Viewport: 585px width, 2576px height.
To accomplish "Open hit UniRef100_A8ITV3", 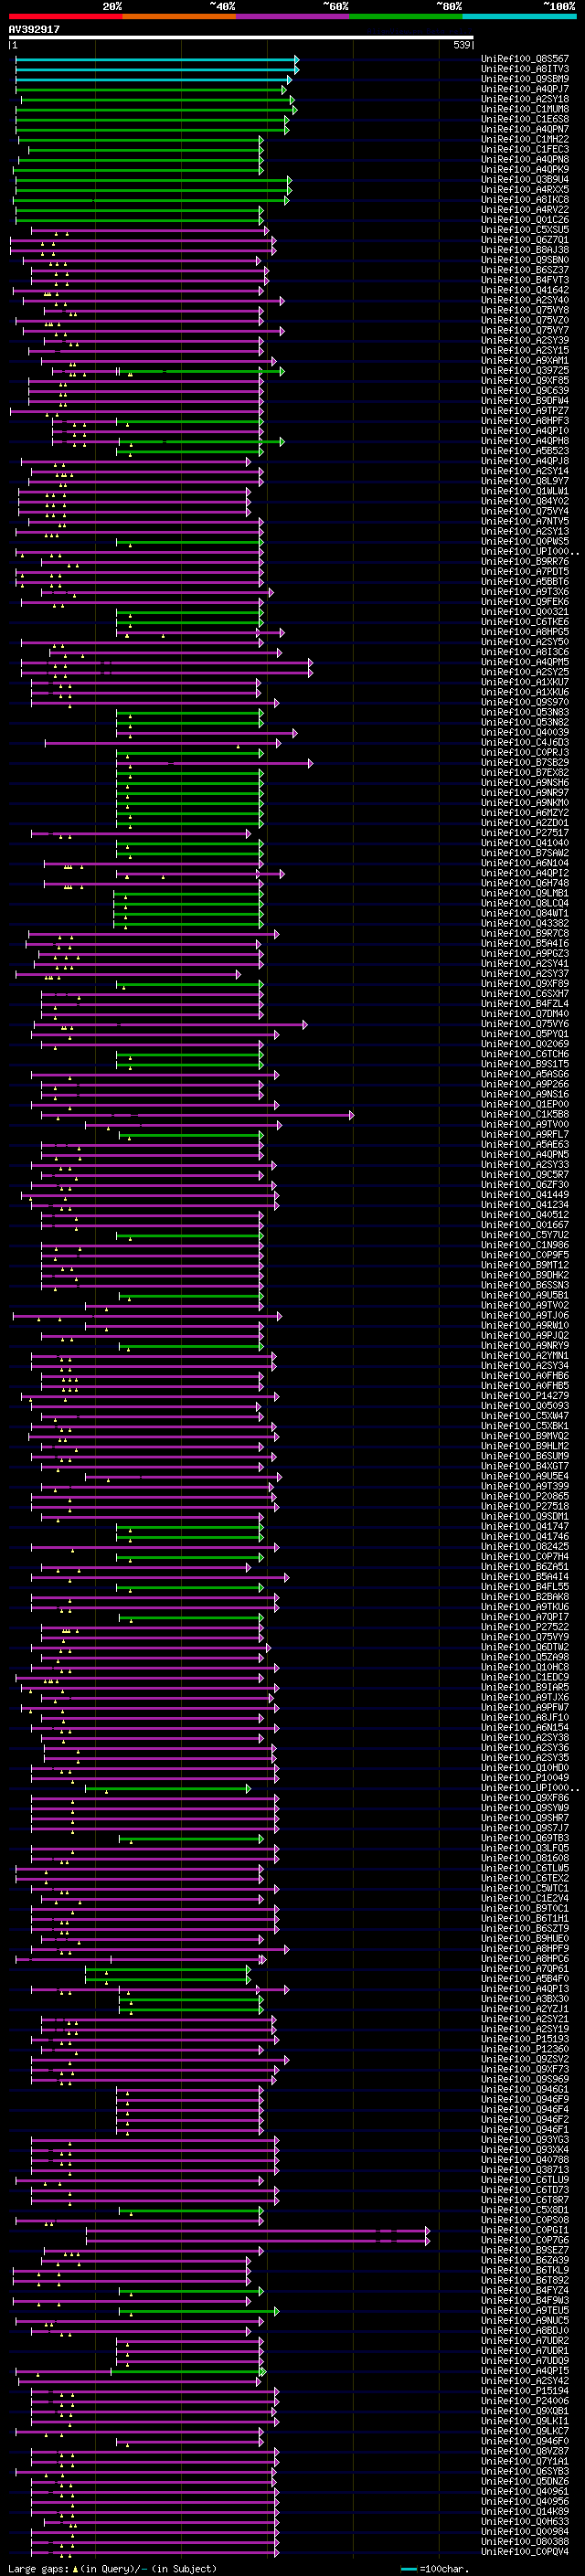I will point(525,69).
